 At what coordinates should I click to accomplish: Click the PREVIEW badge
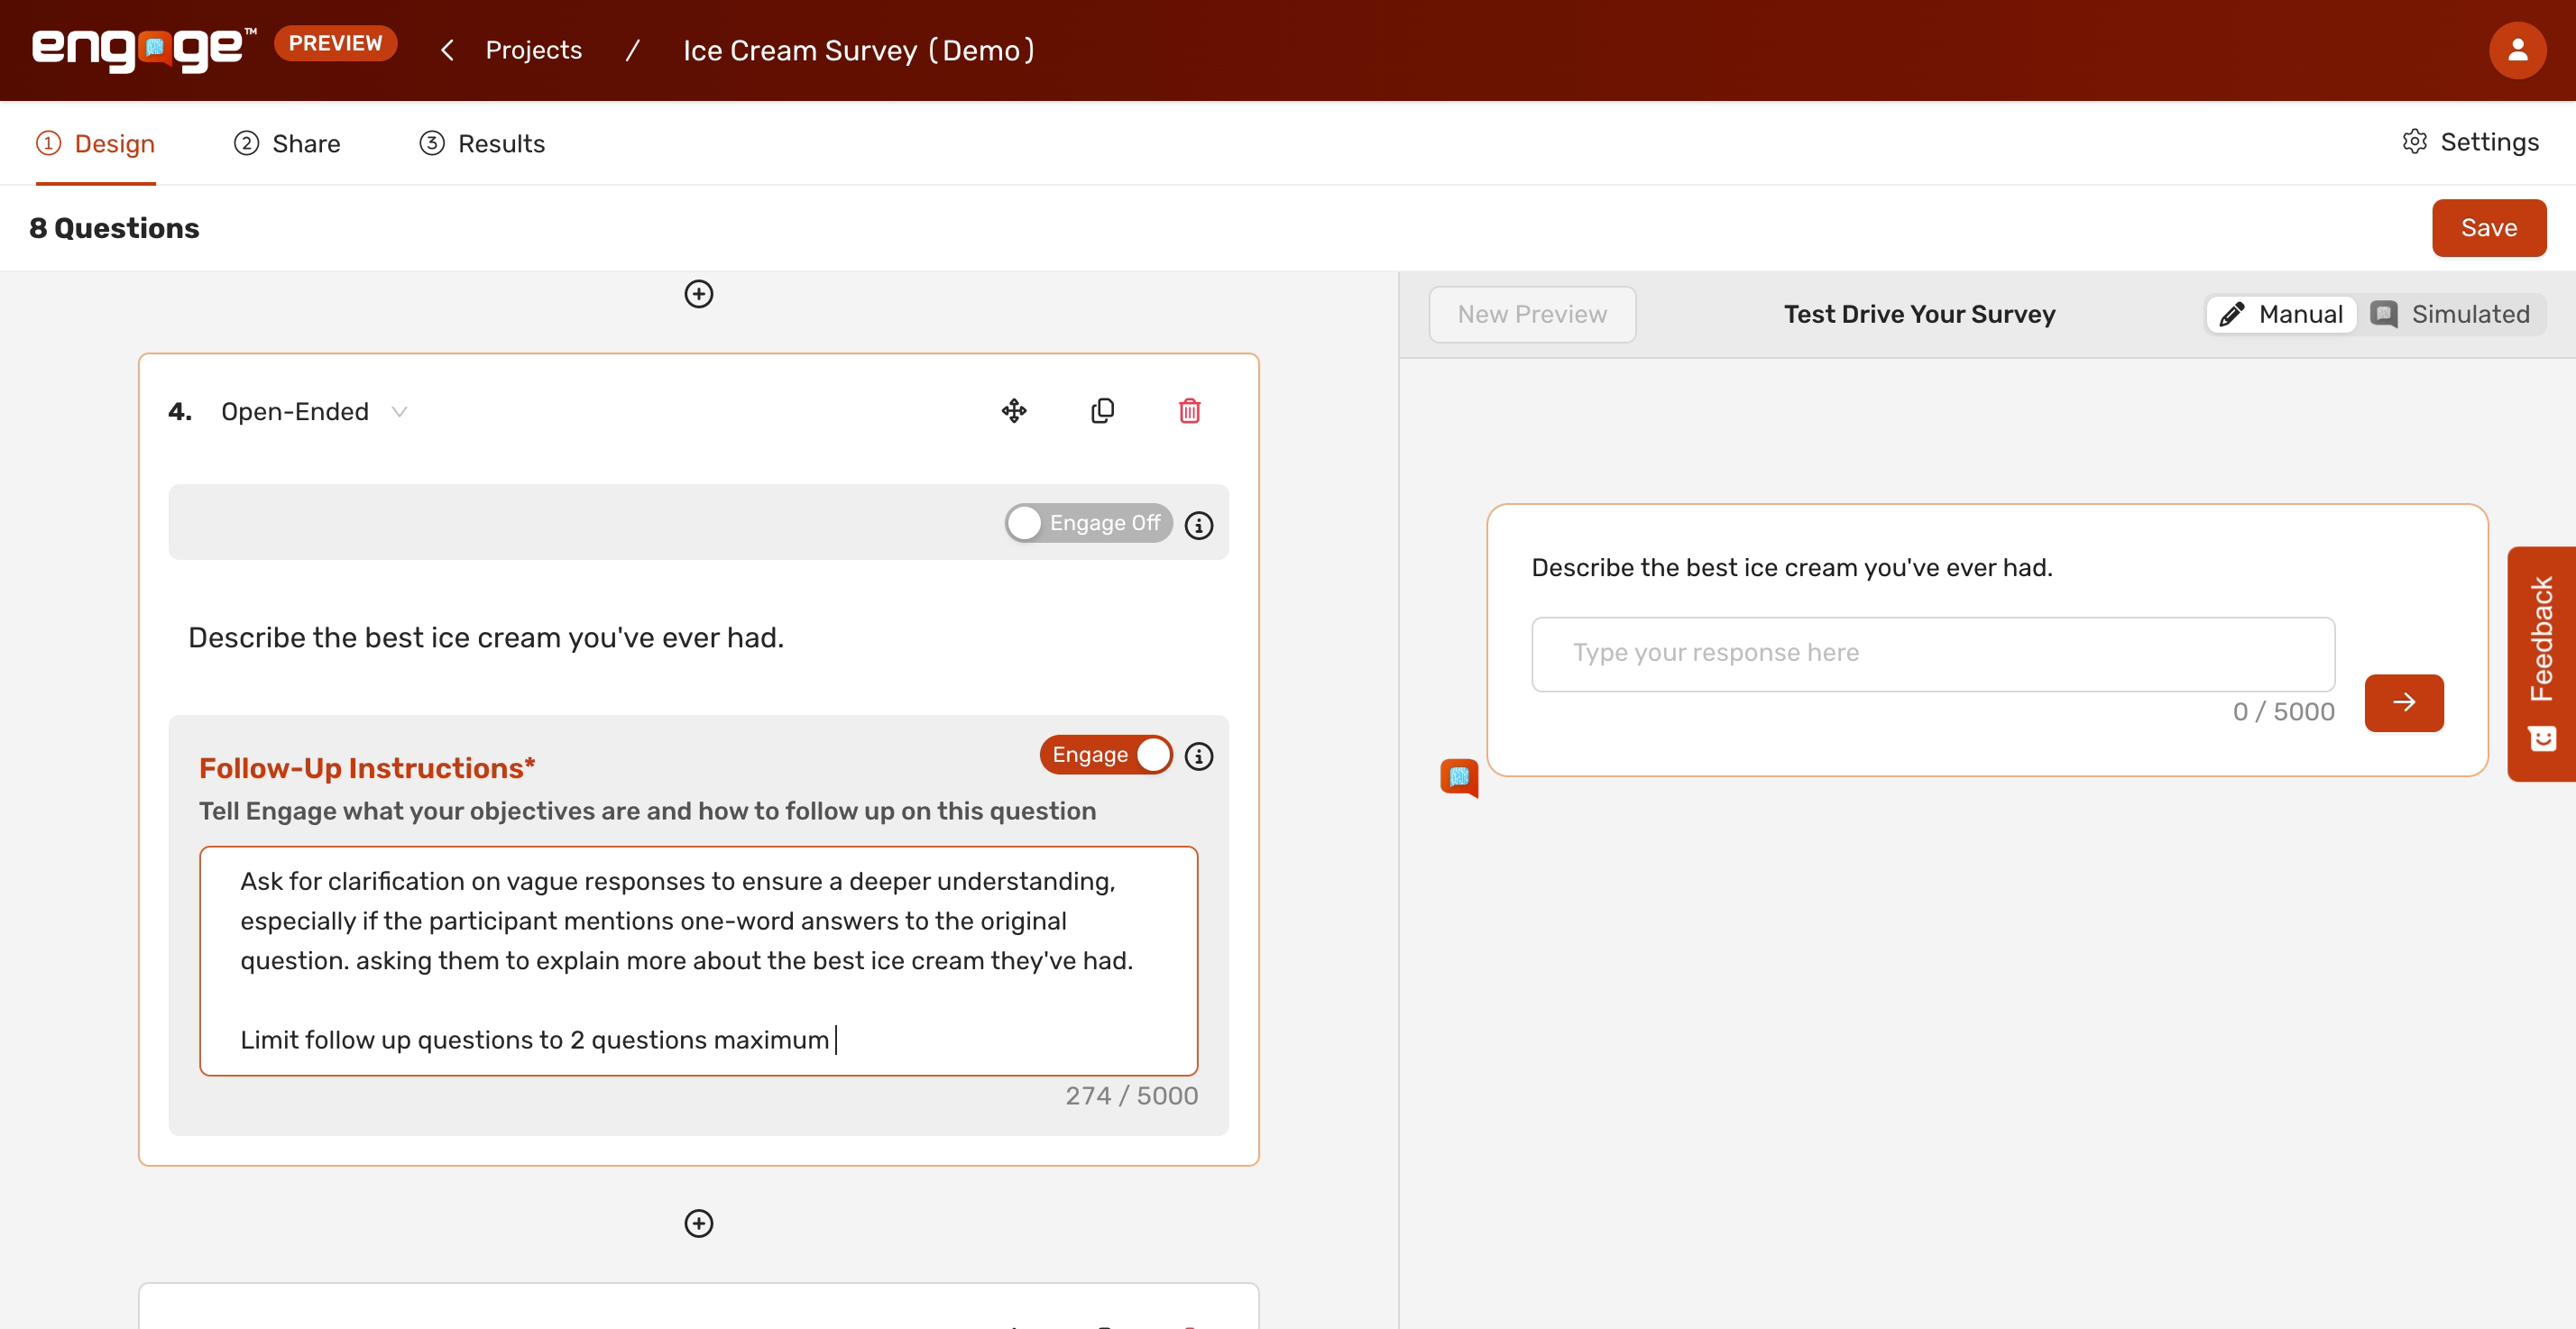pos(335,43)
